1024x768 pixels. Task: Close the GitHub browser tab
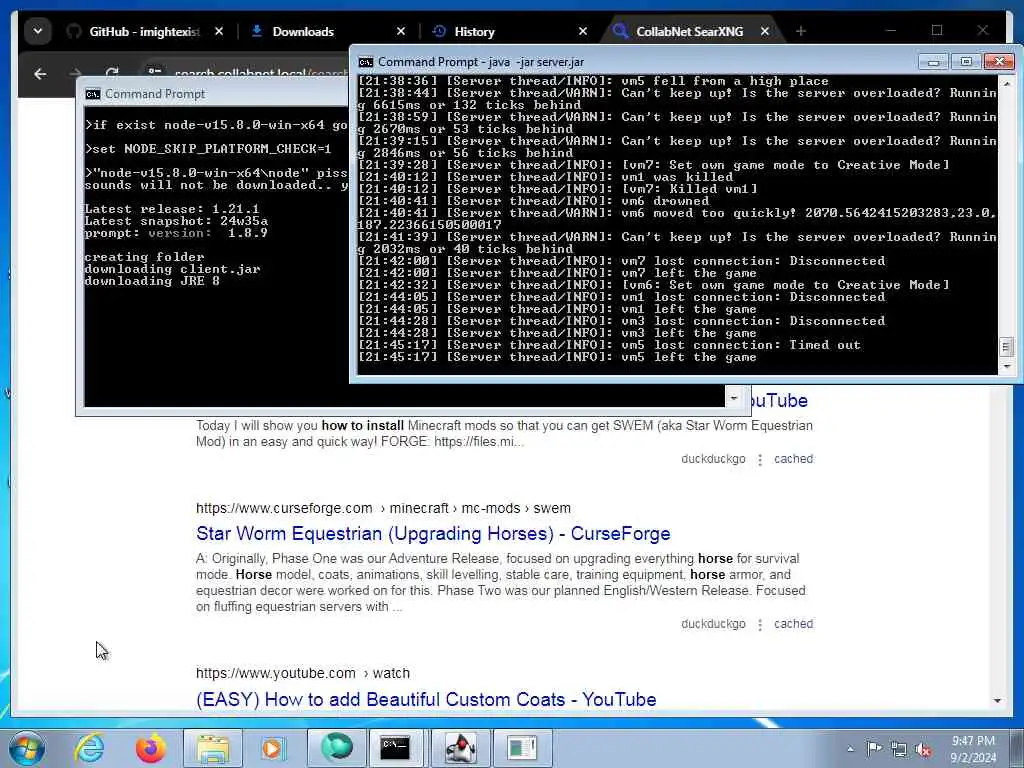[x=219, y=31]
